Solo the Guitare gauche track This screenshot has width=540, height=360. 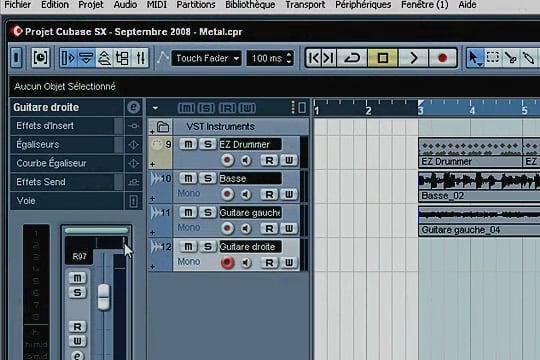click(208, 212)
